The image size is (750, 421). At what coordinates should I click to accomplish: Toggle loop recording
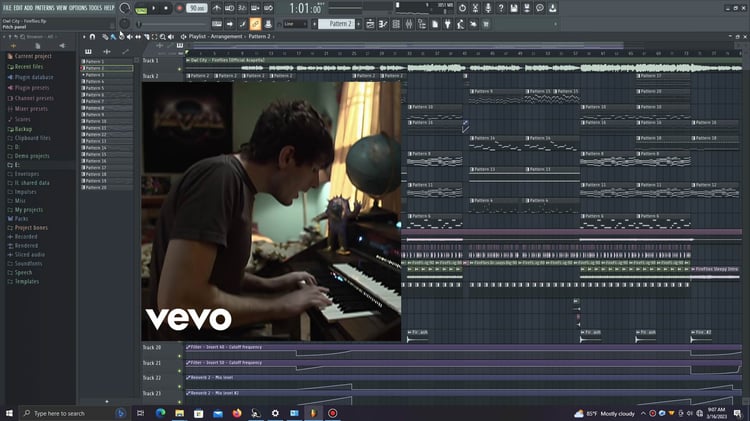[x=268, y=8]
